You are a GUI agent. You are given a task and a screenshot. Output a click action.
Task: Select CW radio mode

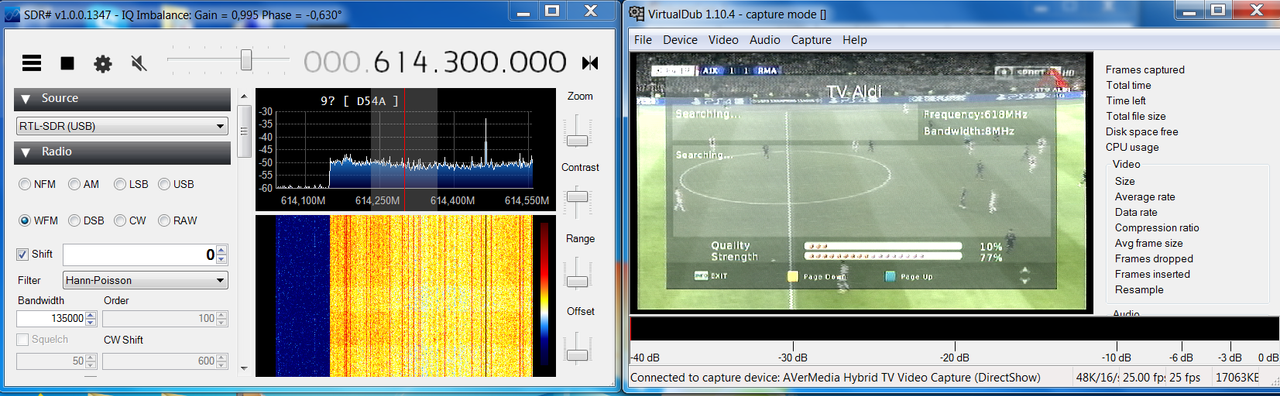point(130,220)
